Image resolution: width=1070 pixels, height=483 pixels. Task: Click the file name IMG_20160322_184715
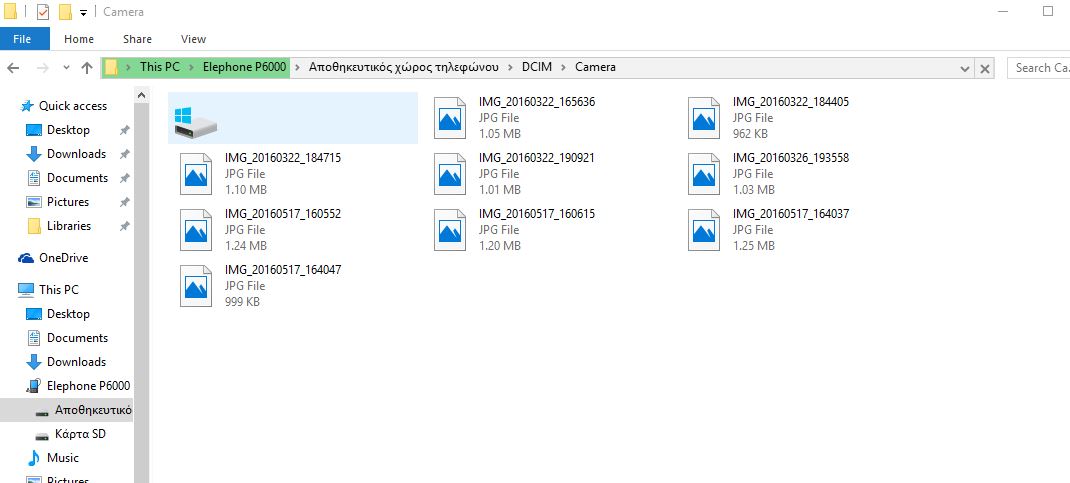(283, 158)
